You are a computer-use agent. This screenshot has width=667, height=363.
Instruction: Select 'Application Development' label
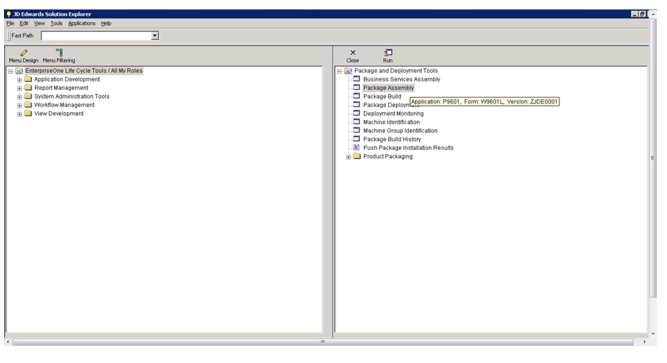[x=67, y=79]
